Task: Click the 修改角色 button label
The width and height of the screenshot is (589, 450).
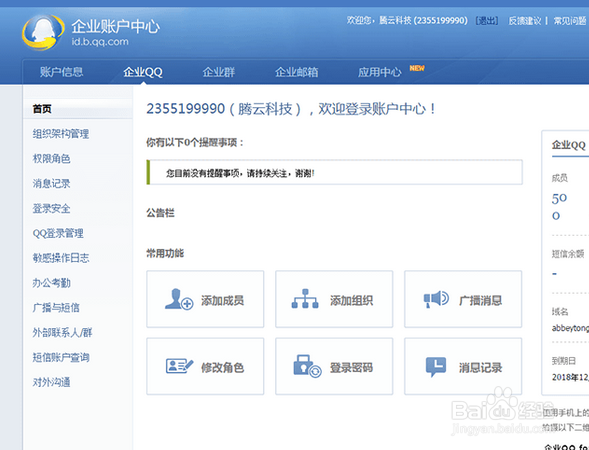Action: coord(222,367)
